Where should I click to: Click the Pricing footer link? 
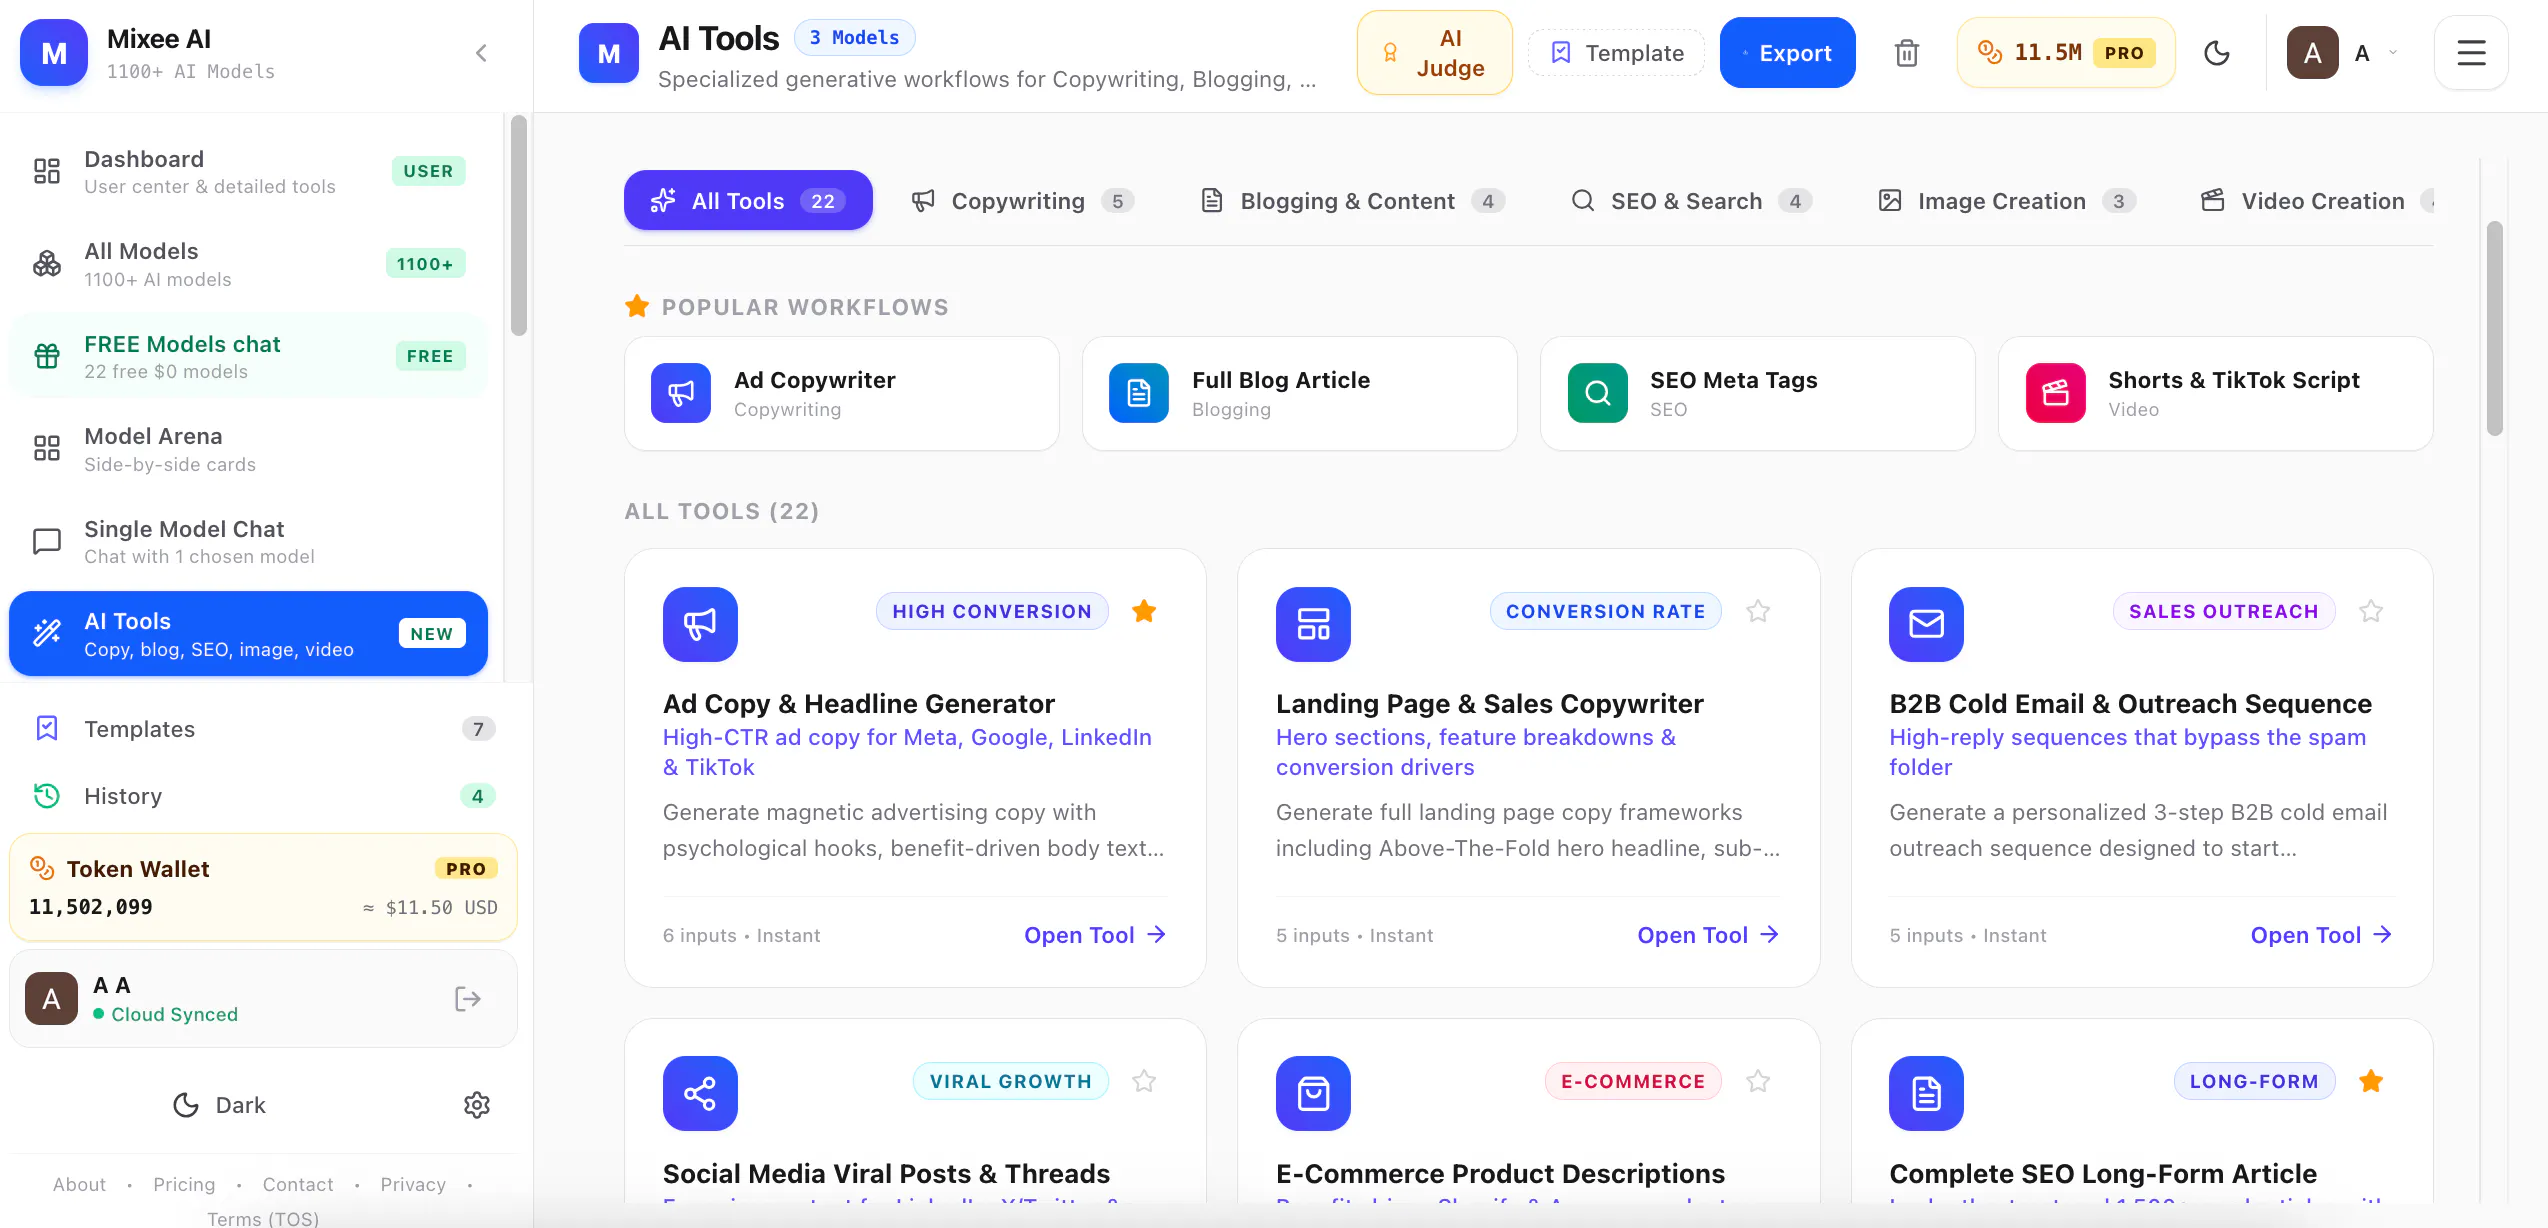184,1184
